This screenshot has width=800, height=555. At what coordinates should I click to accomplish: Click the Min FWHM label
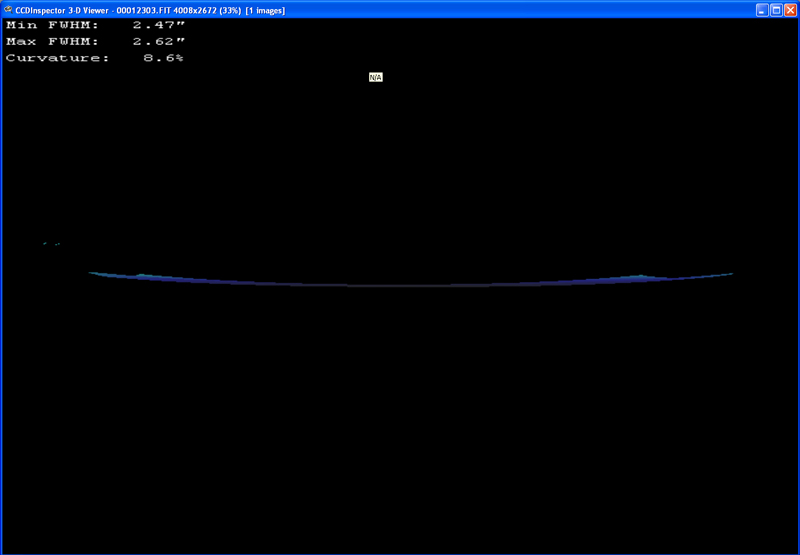pyautogui.click(x=52, y=25)
